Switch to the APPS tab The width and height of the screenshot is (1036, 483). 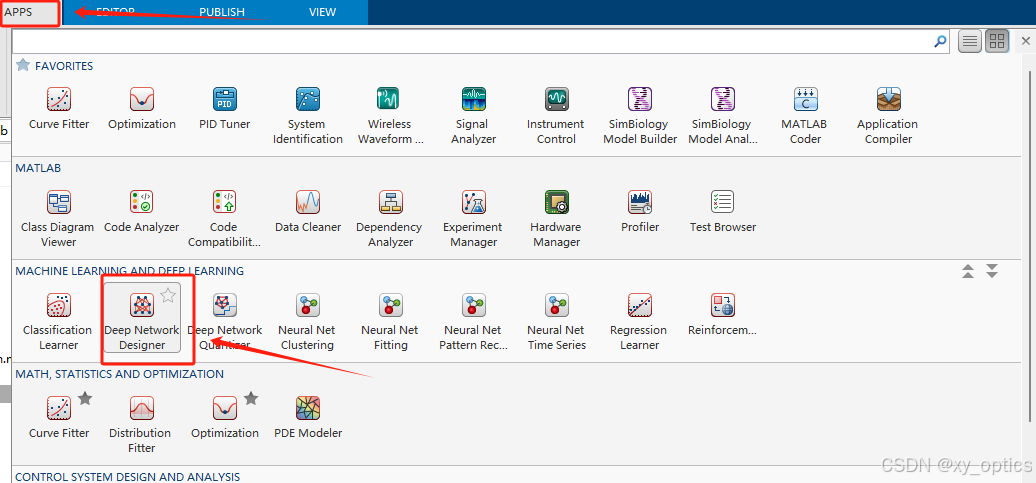pyautogui.click(x=18, y=12)
